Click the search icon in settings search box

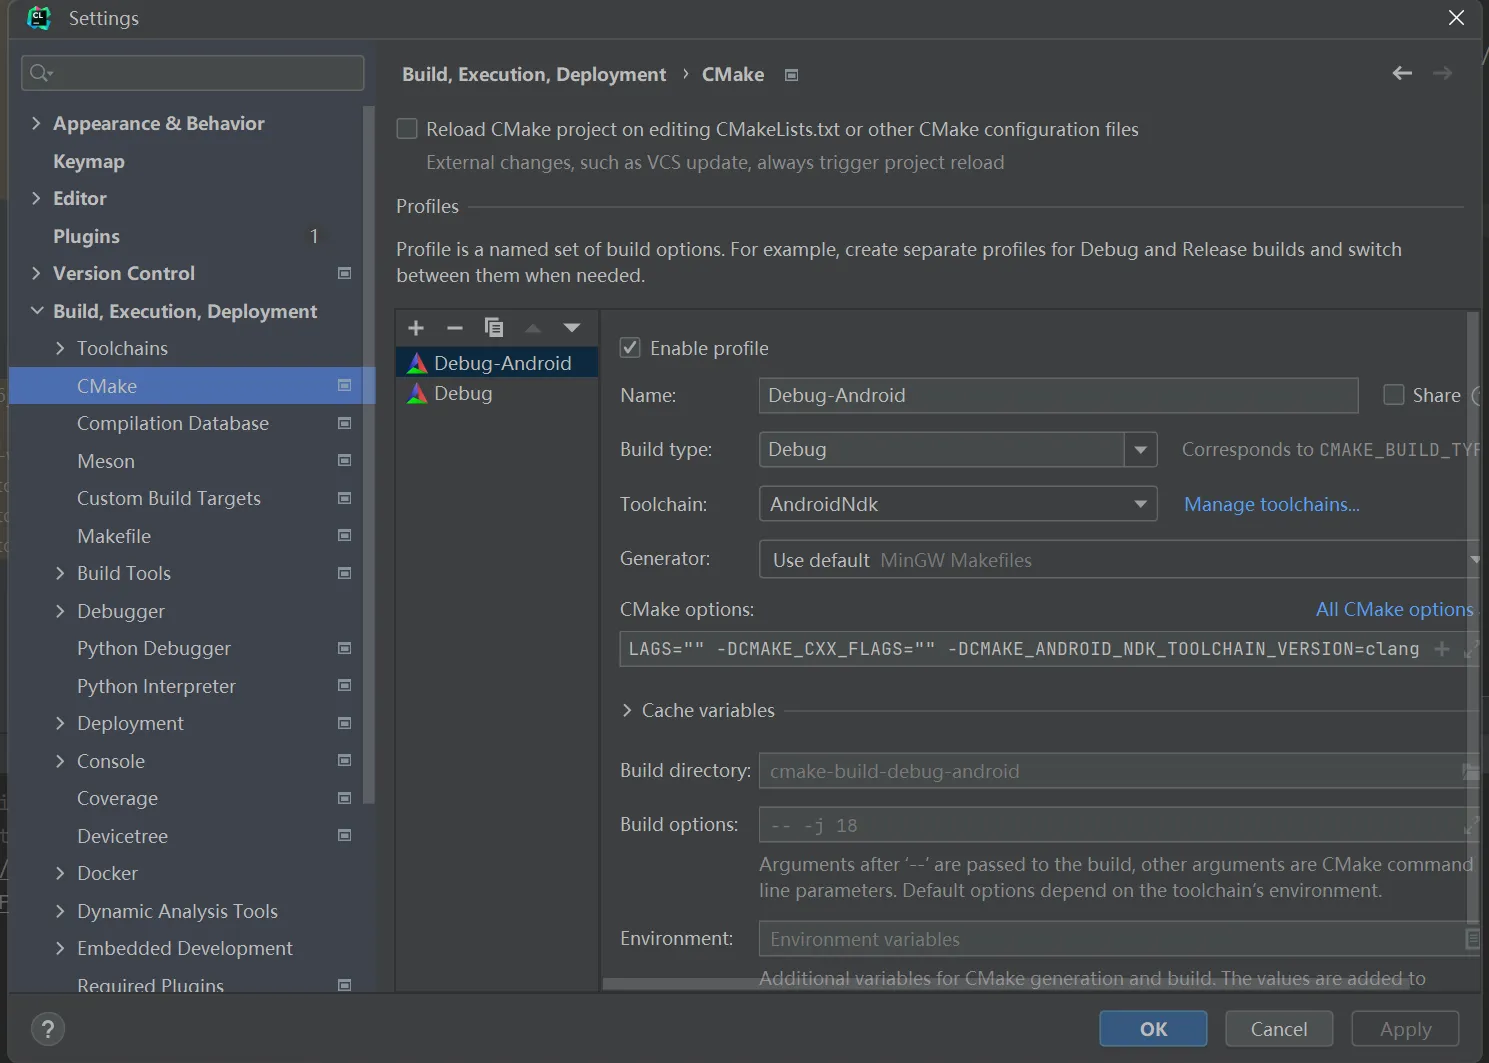[41, 73]
